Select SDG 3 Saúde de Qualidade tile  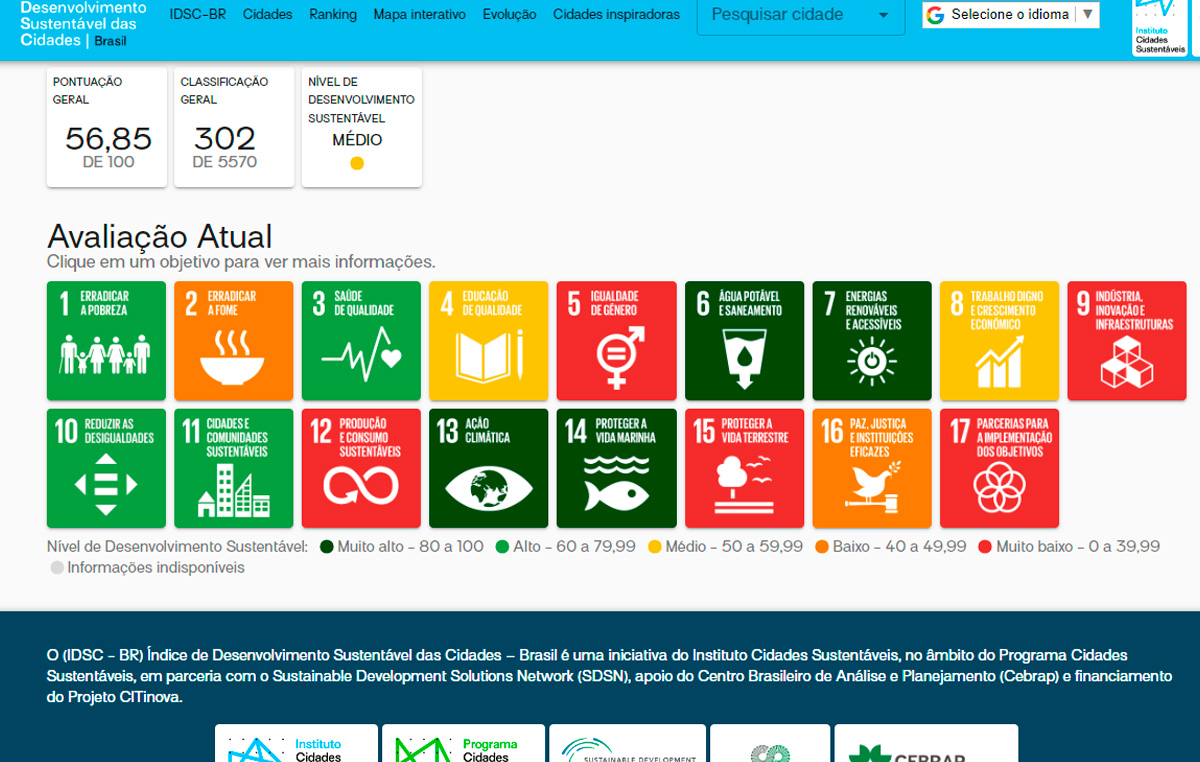click(x=361, y=340)
